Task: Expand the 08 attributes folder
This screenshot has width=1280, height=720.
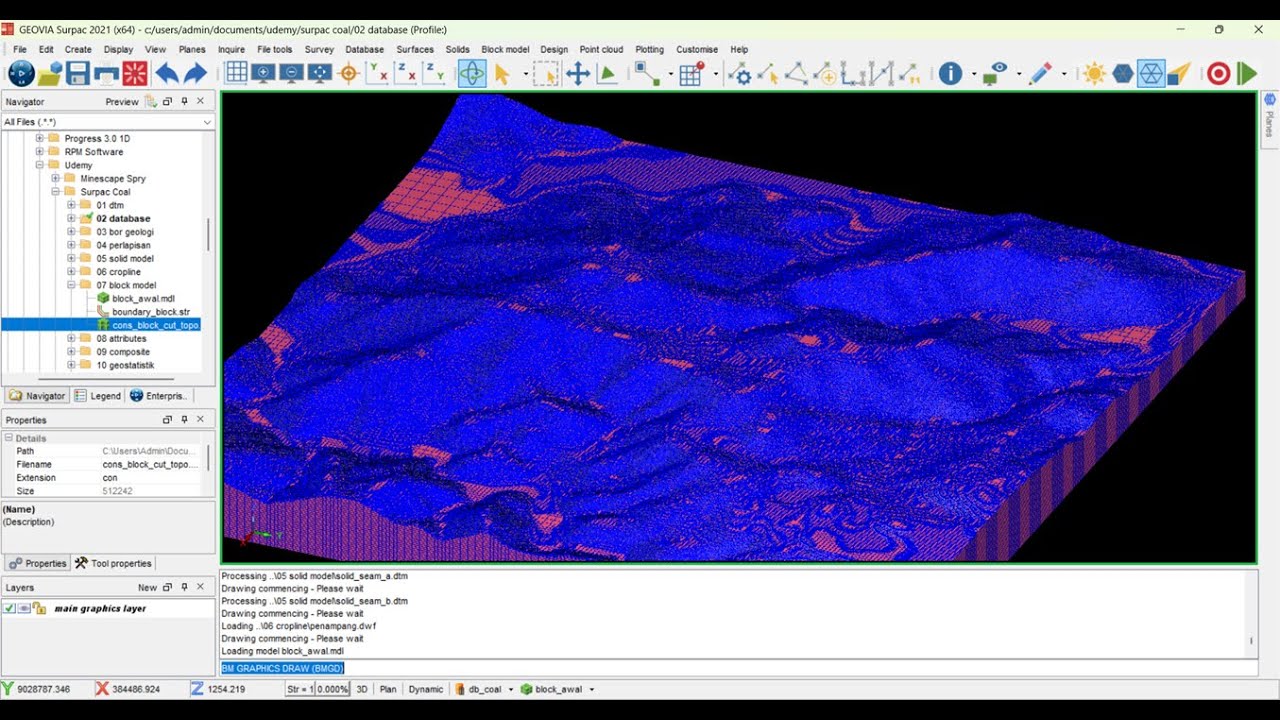Action: pos(72,338)
